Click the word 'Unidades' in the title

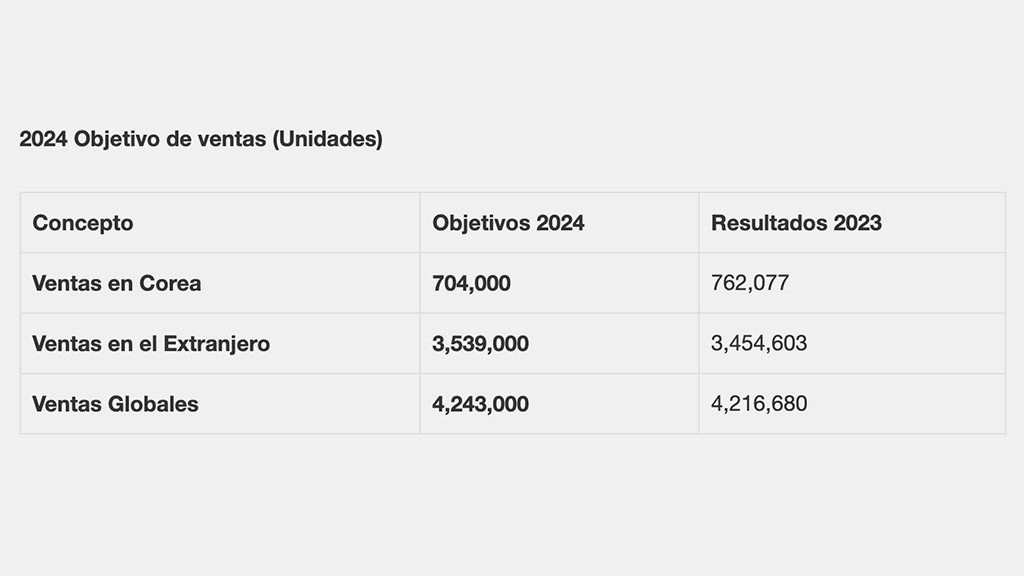(327, 139)
